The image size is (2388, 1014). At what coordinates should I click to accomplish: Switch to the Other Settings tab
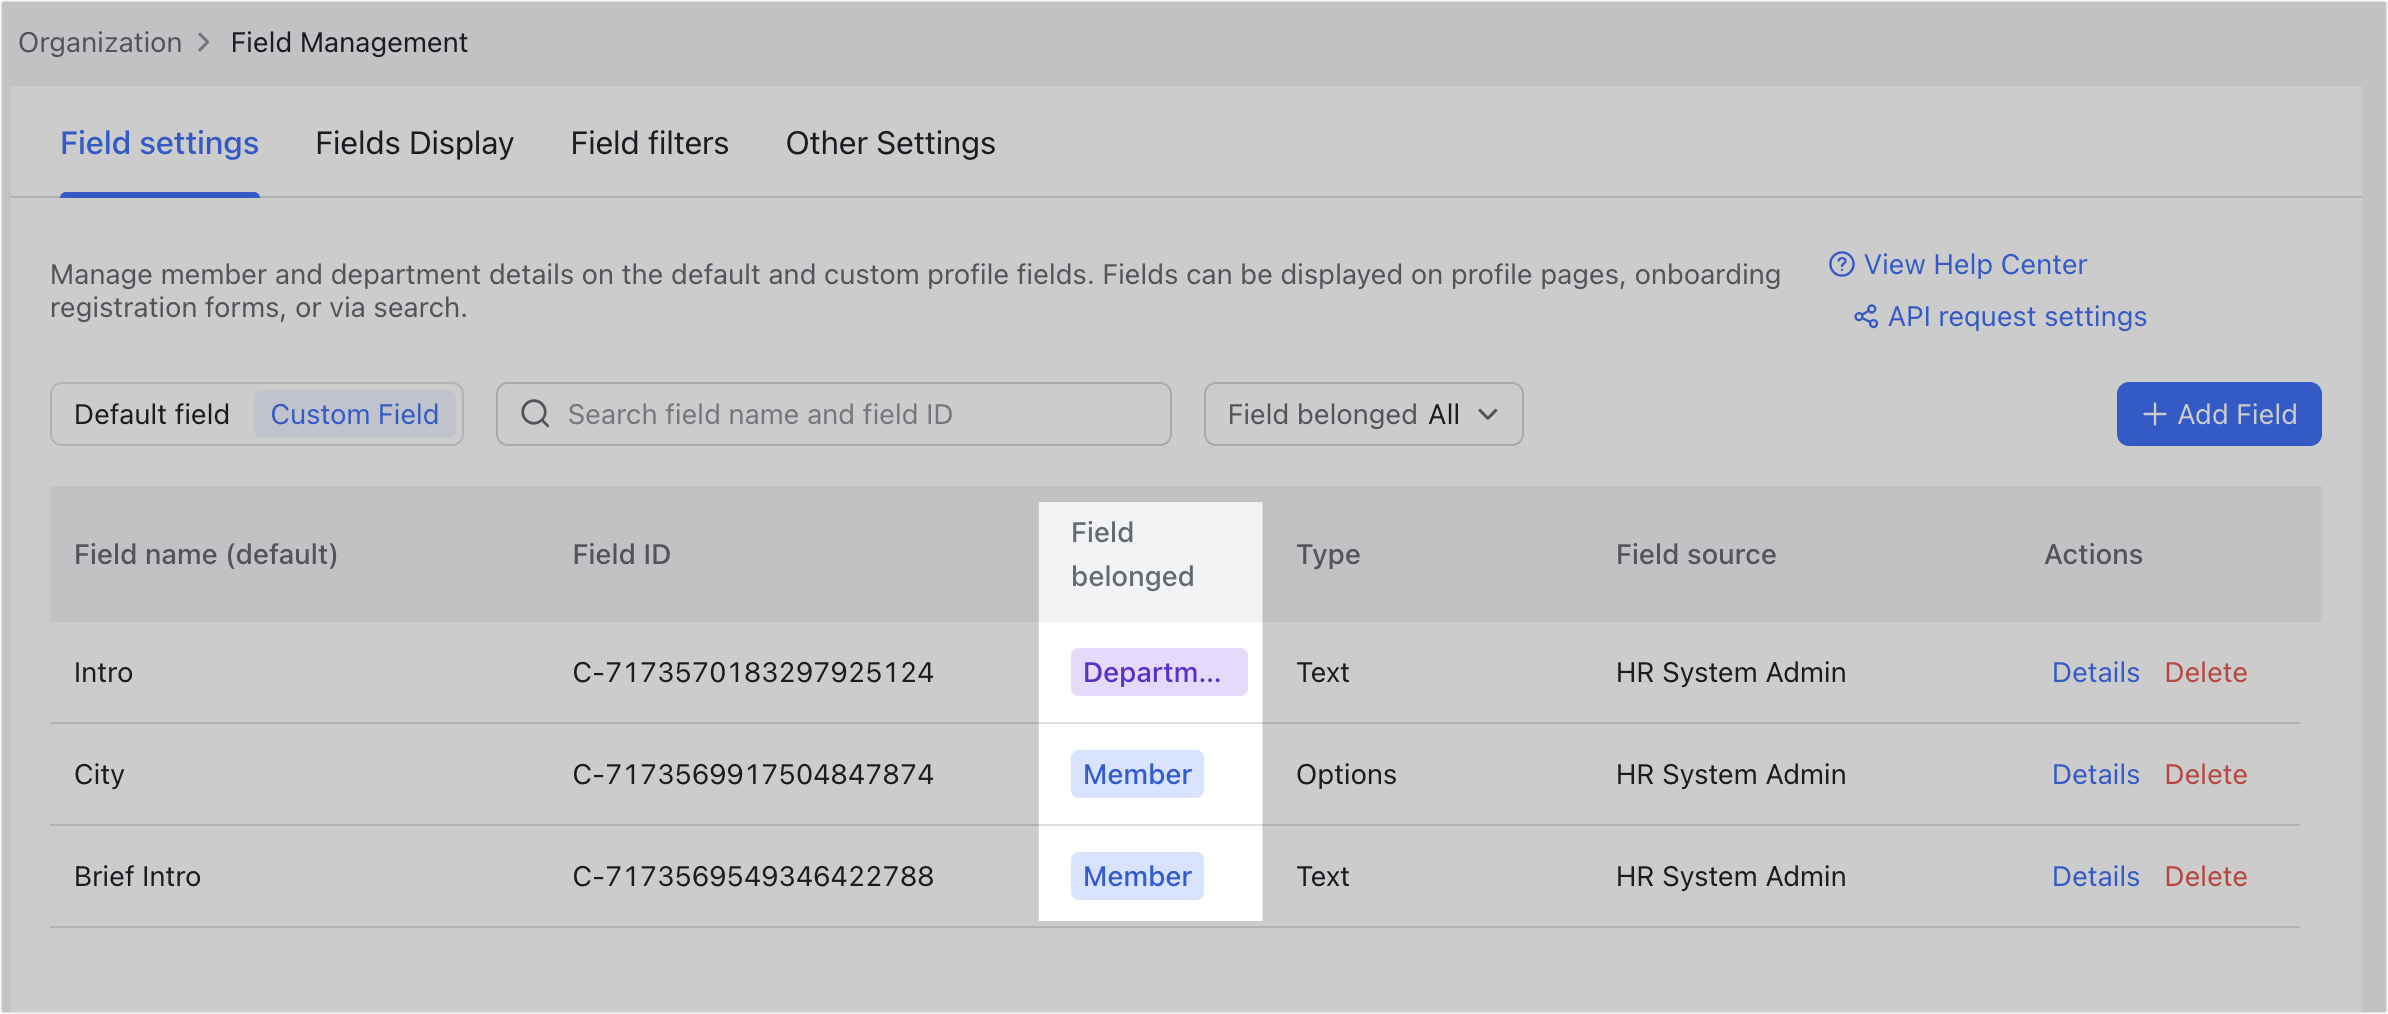890,143
